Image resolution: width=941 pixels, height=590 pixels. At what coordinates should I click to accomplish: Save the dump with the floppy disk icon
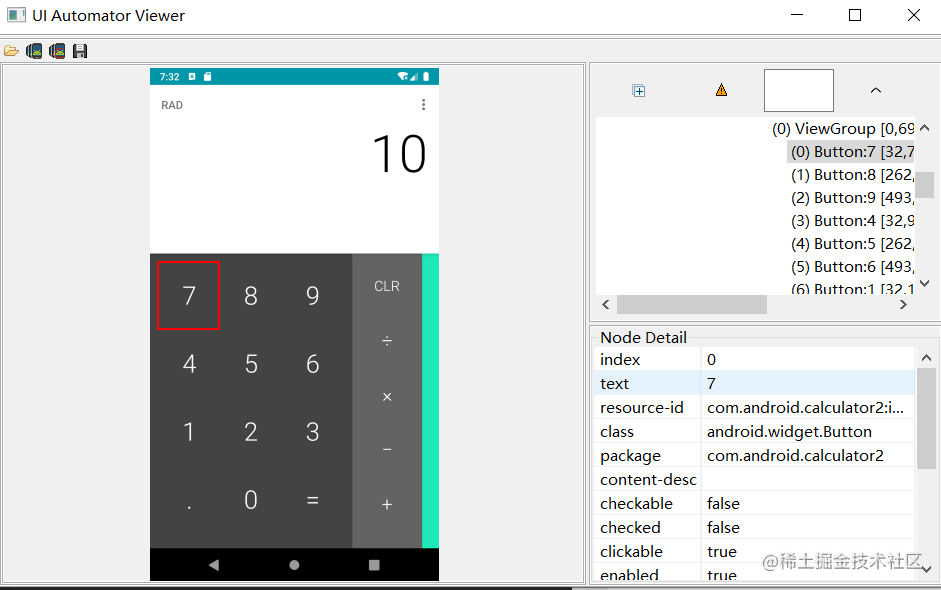click(x=80, y=51)
